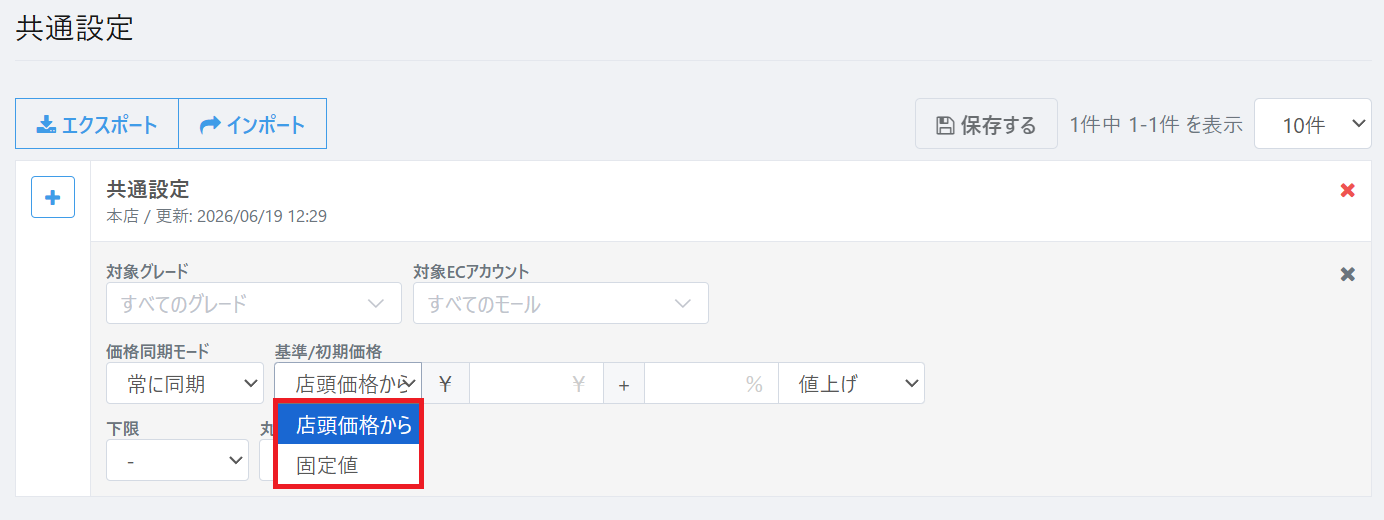The width and height of the screenshot is (1384, 520).
Task: Click the 基準/初期価格 select box
Action: click(x=348, y=383)
